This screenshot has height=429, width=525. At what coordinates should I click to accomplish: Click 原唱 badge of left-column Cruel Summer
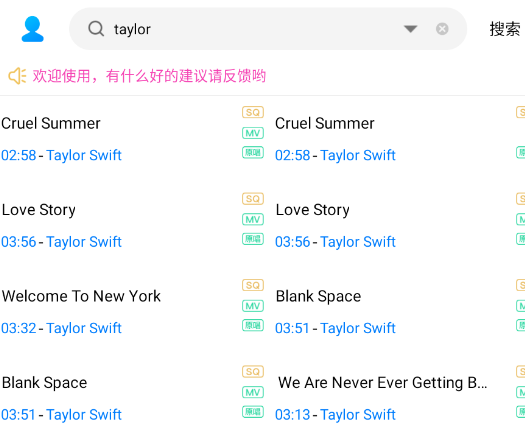coord(253,153)
